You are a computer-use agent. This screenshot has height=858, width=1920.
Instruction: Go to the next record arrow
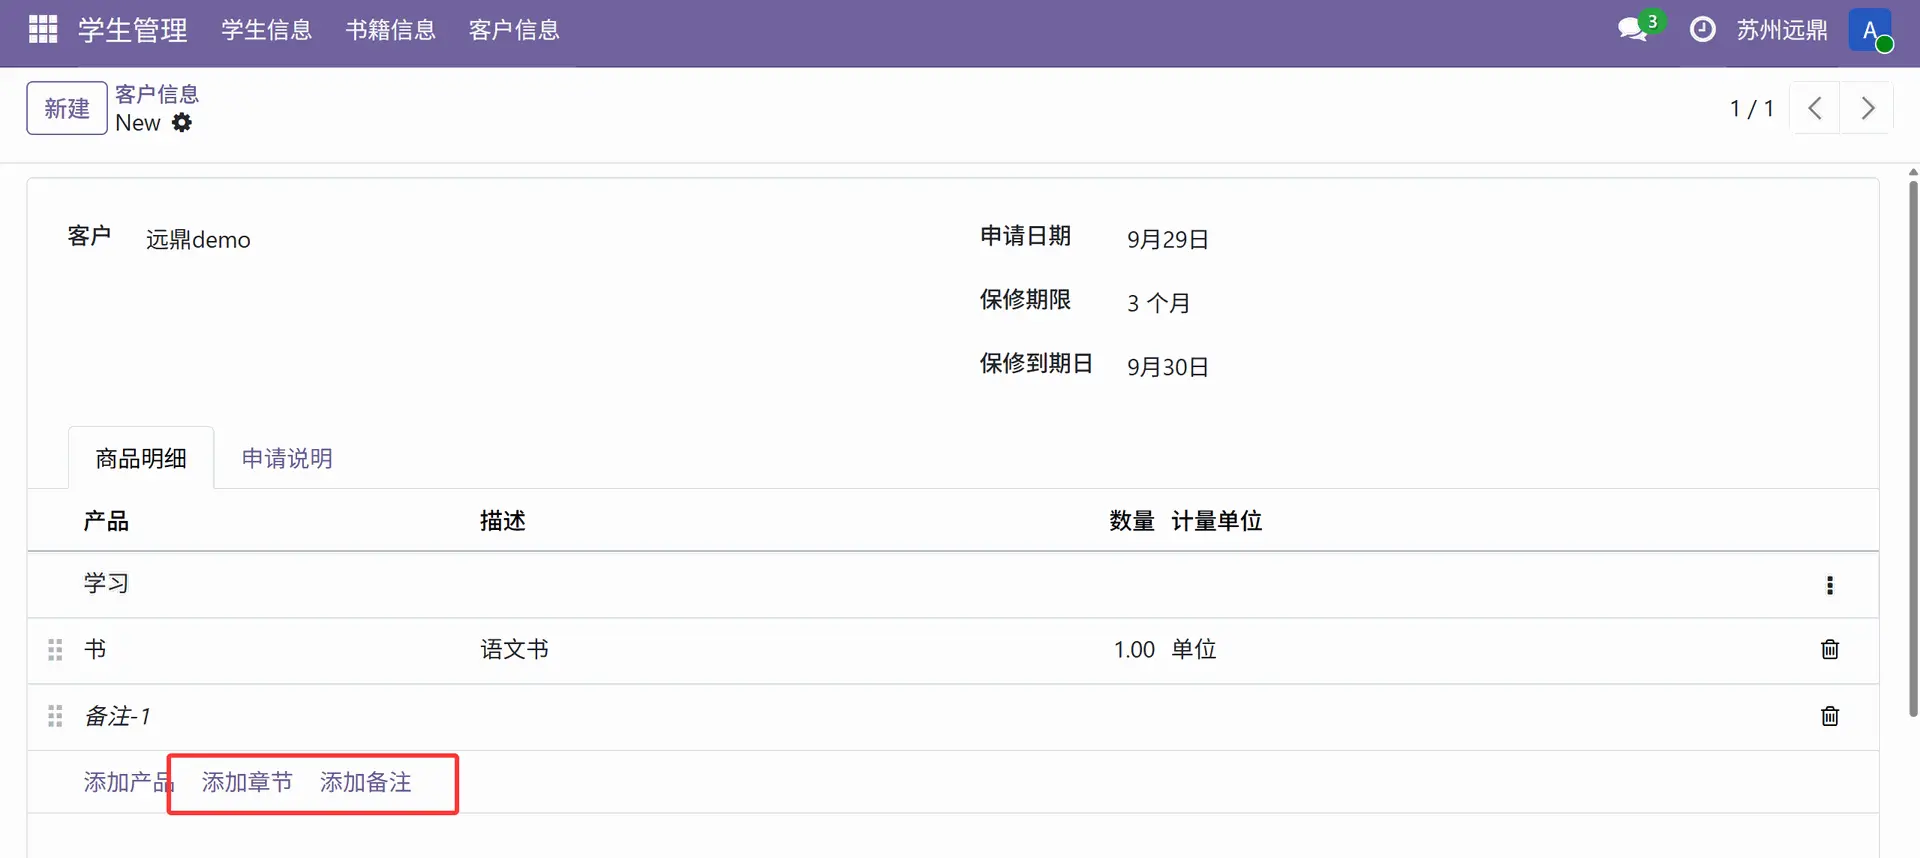(x=1867, y=108)
